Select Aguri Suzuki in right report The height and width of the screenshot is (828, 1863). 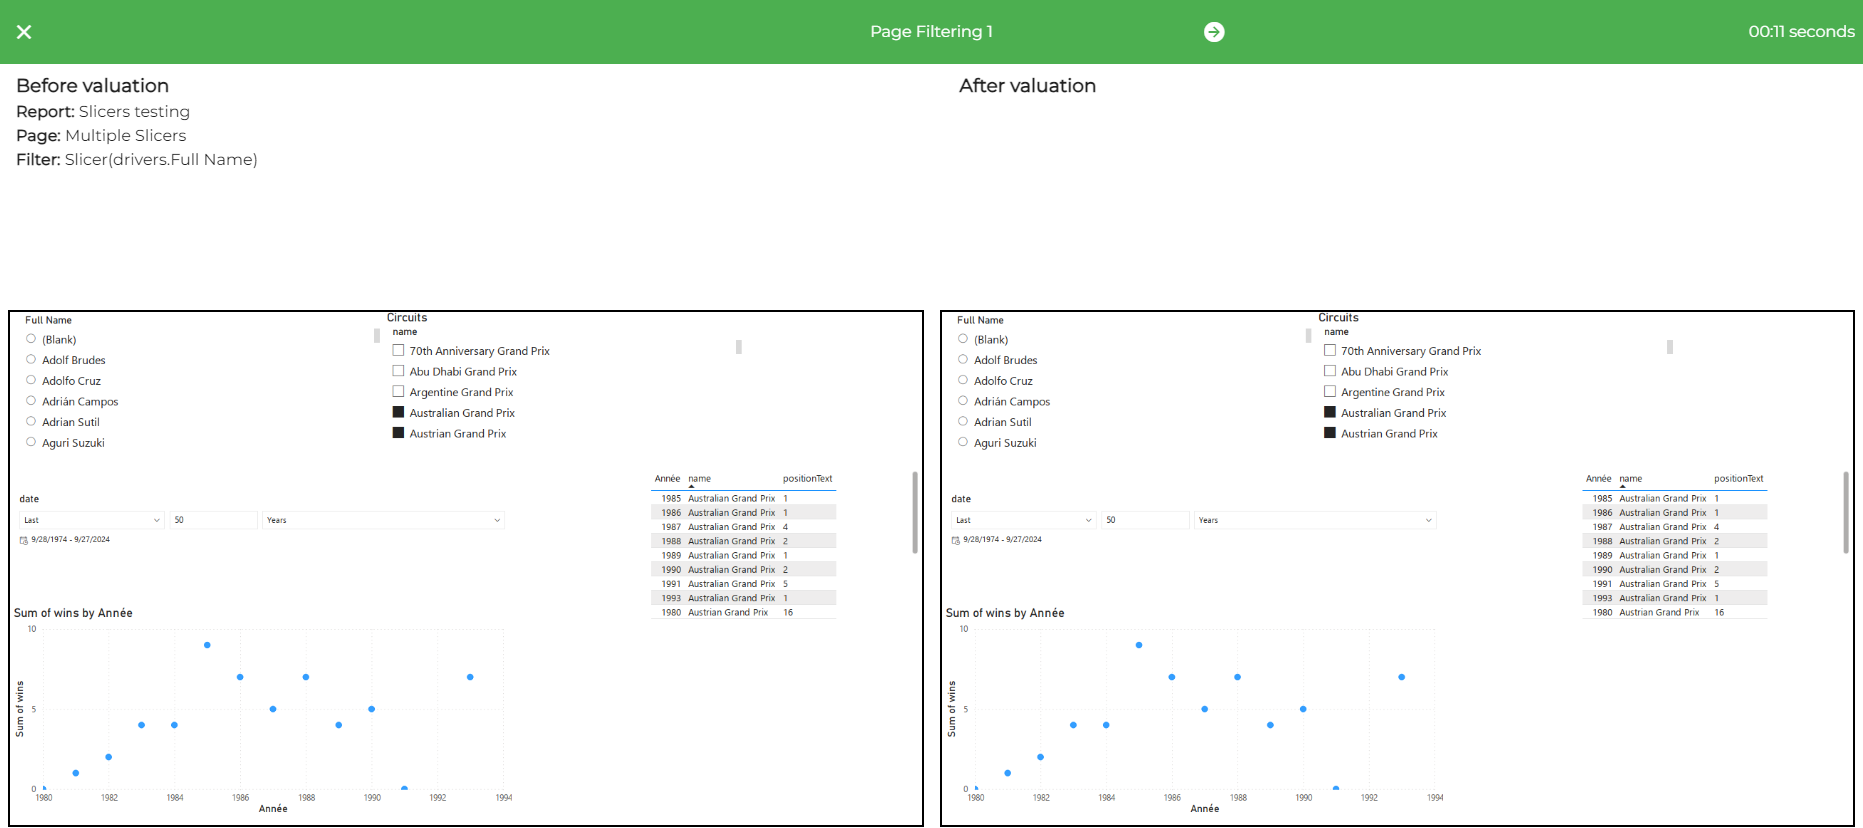(x=963, y=442)
